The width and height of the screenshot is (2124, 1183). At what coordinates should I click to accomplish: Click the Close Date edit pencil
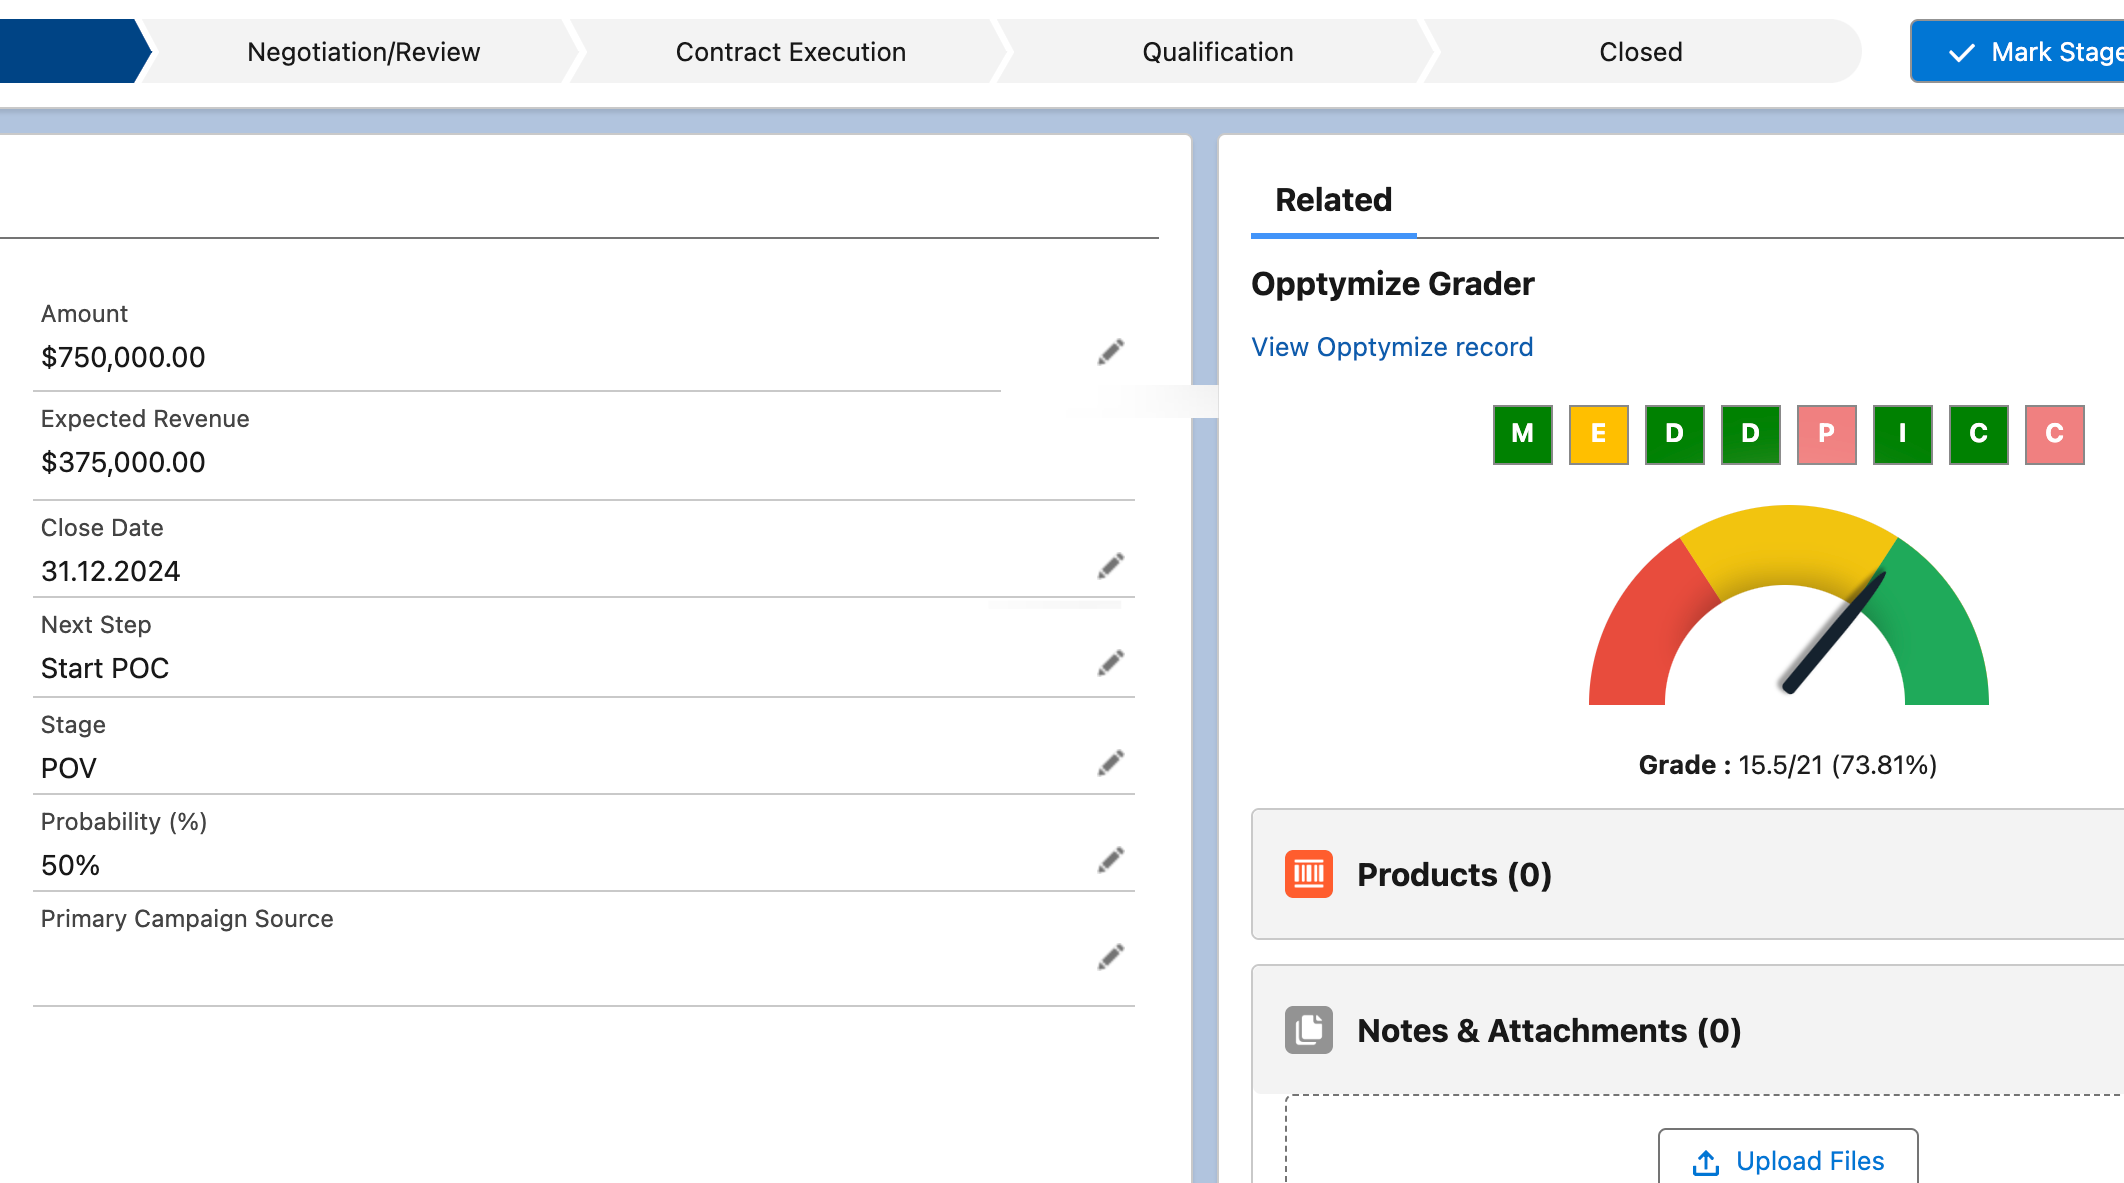tap(1110, 566)
